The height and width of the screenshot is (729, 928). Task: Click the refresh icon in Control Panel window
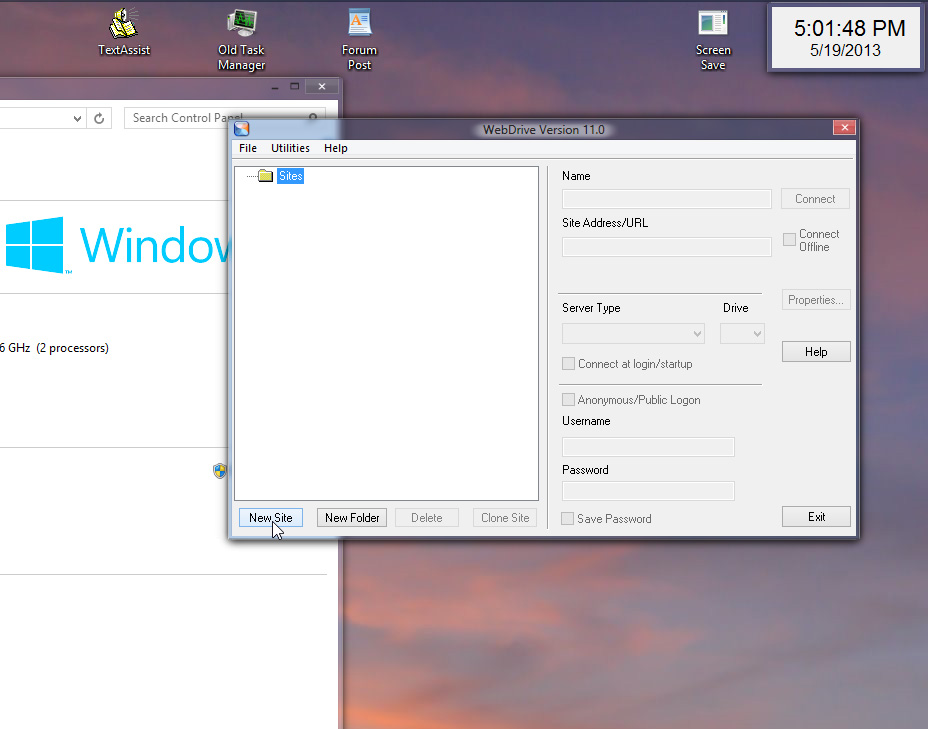[99, 118]
